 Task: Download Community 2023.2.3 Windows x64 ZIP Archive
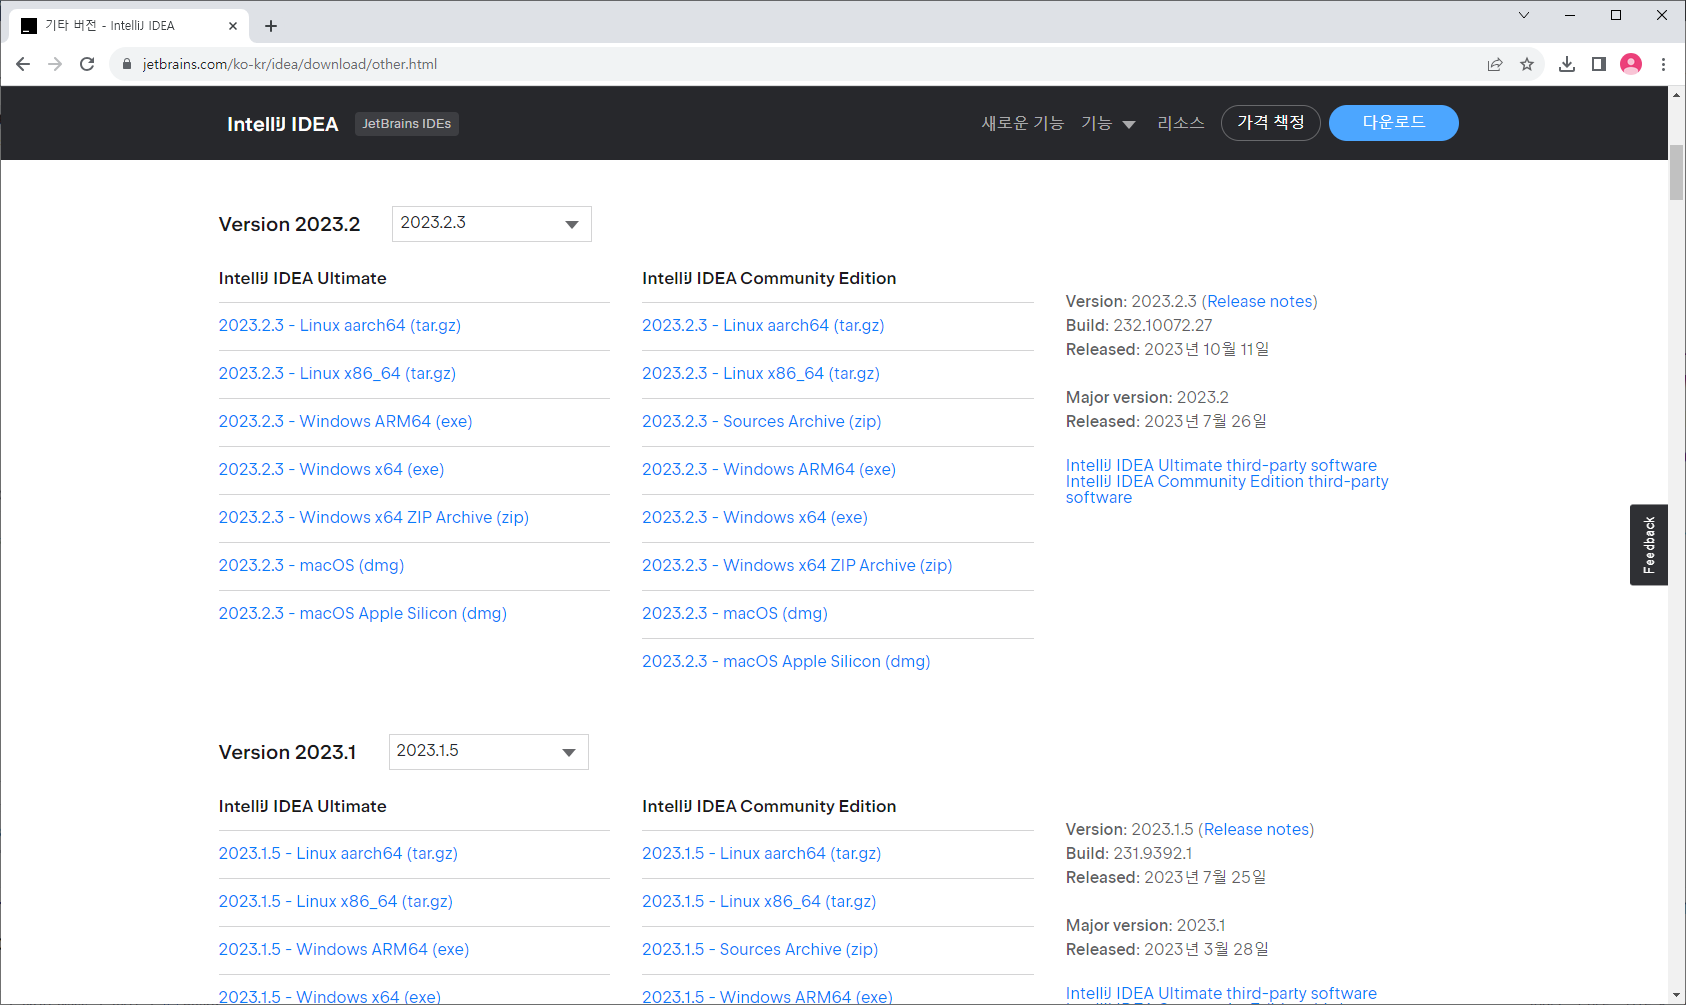797,566
